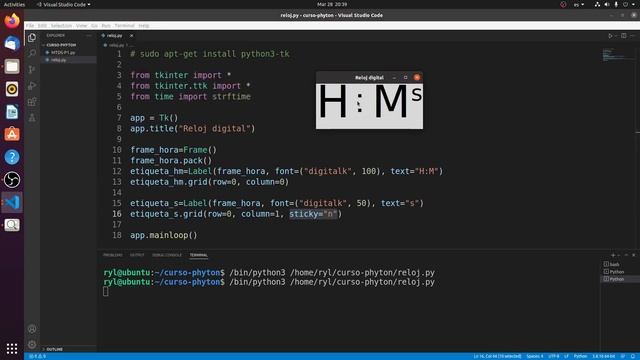Open the Files app from the dock

(12, 66)
